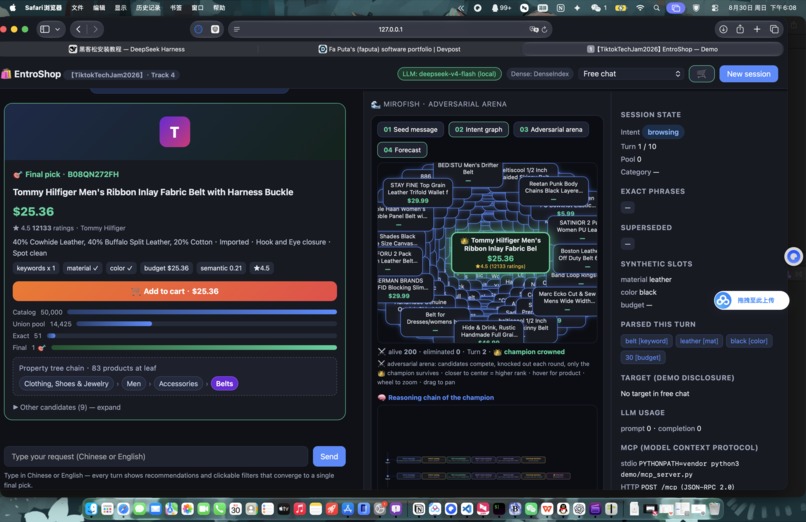Switch to the DeepSeek Harness browser tab
806x522 pixels.
pos(127,49)
